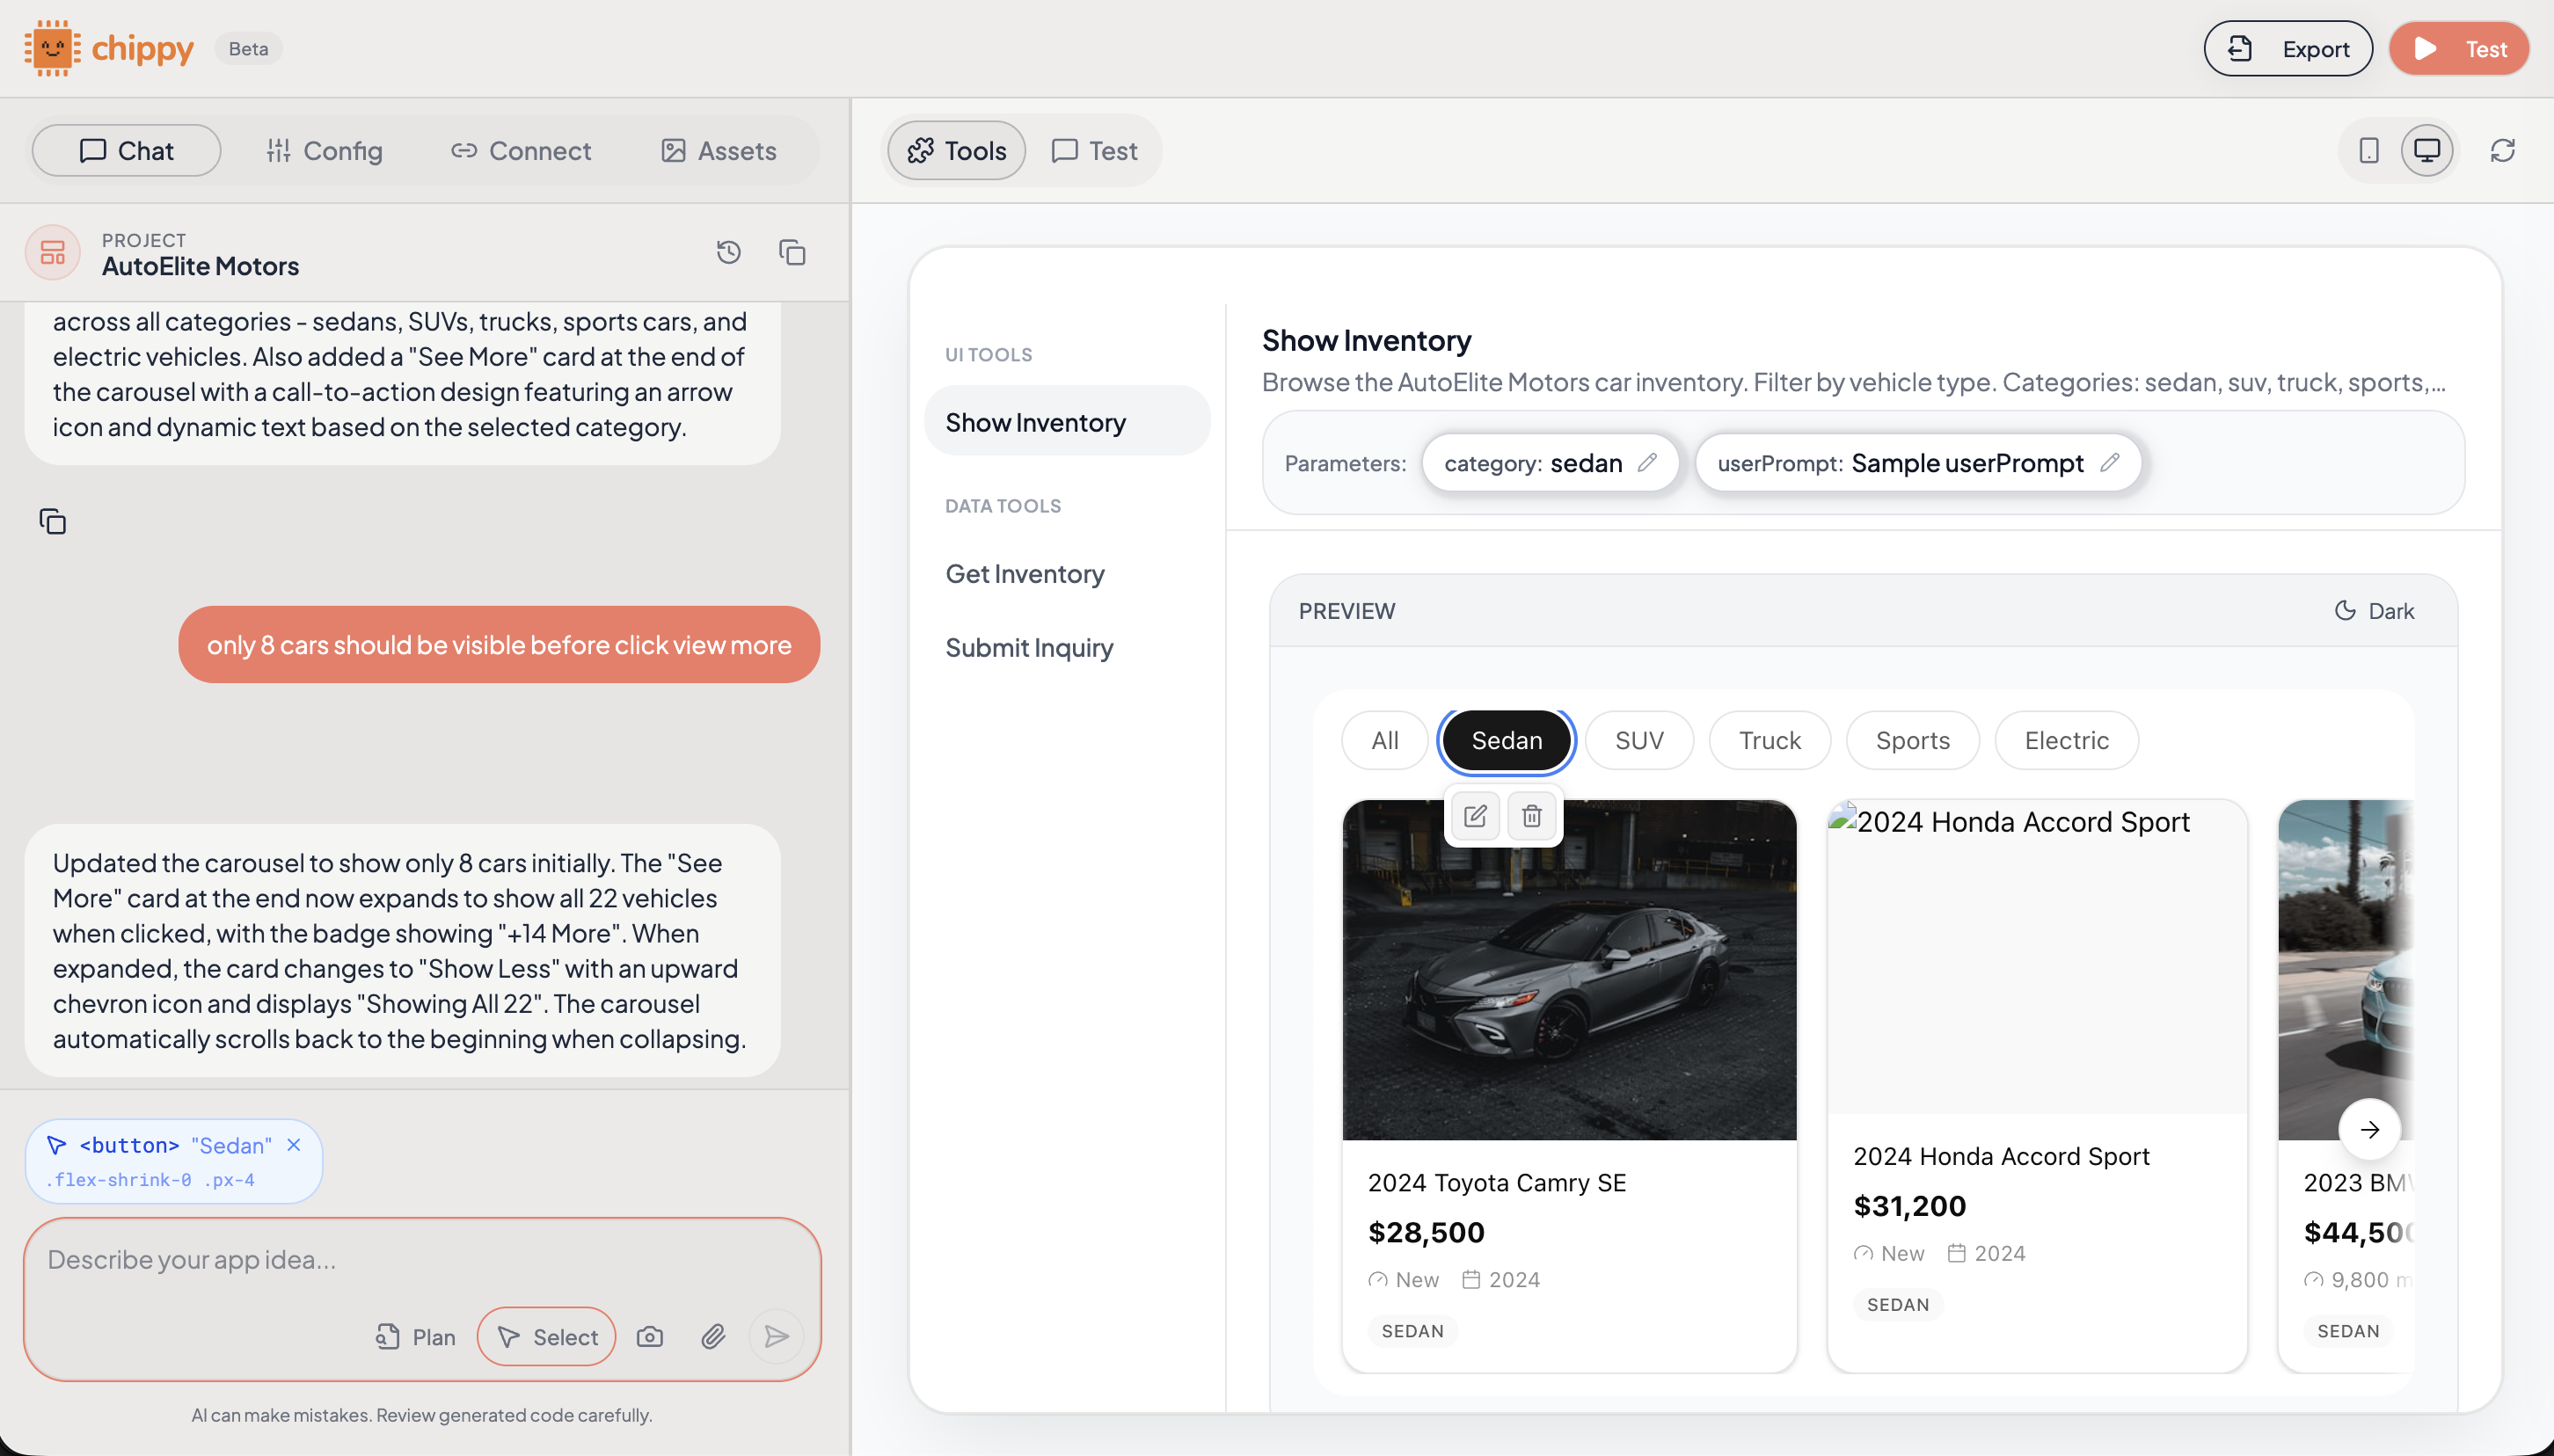The width and height of the screenshot is (2554, 1456).
Task: Click the Export button
Action: 2288,48
